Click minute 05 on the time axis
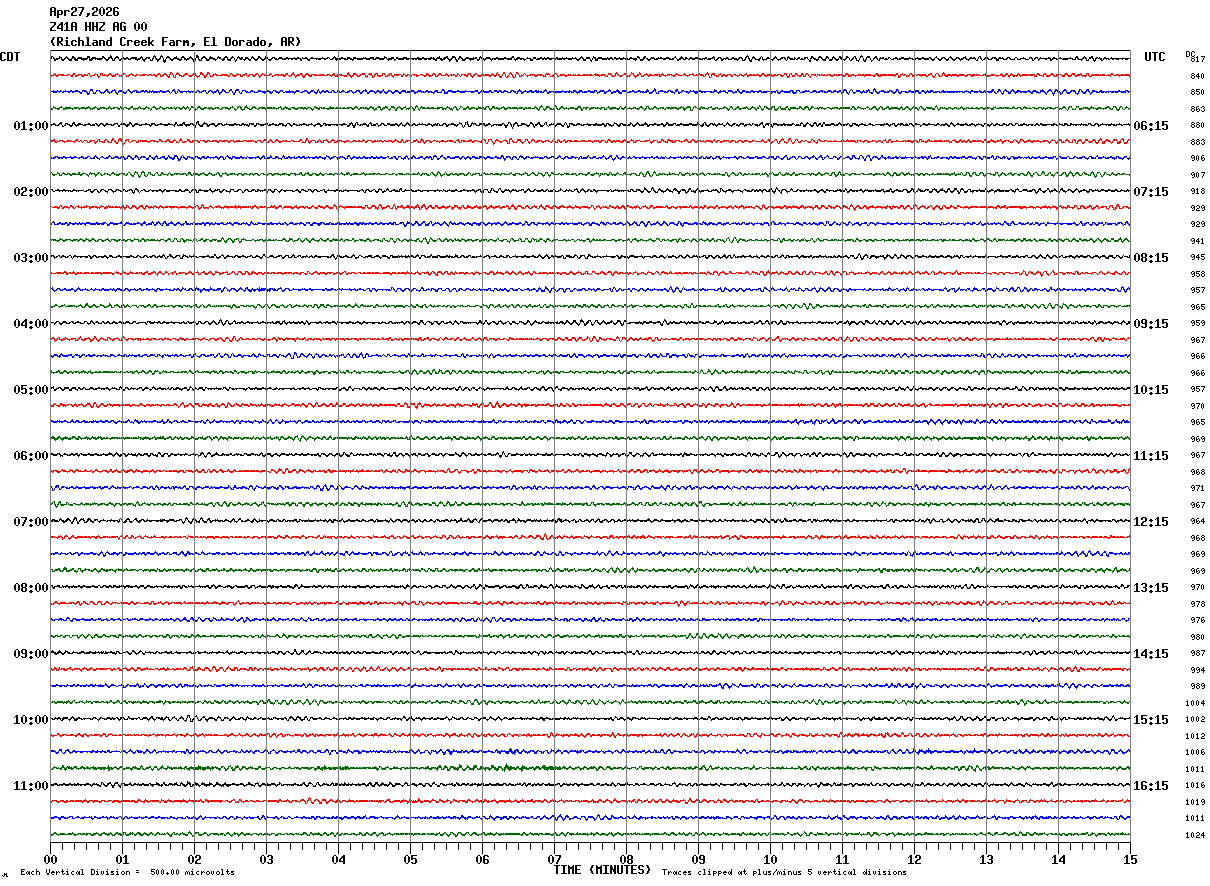 coord(410,859)
